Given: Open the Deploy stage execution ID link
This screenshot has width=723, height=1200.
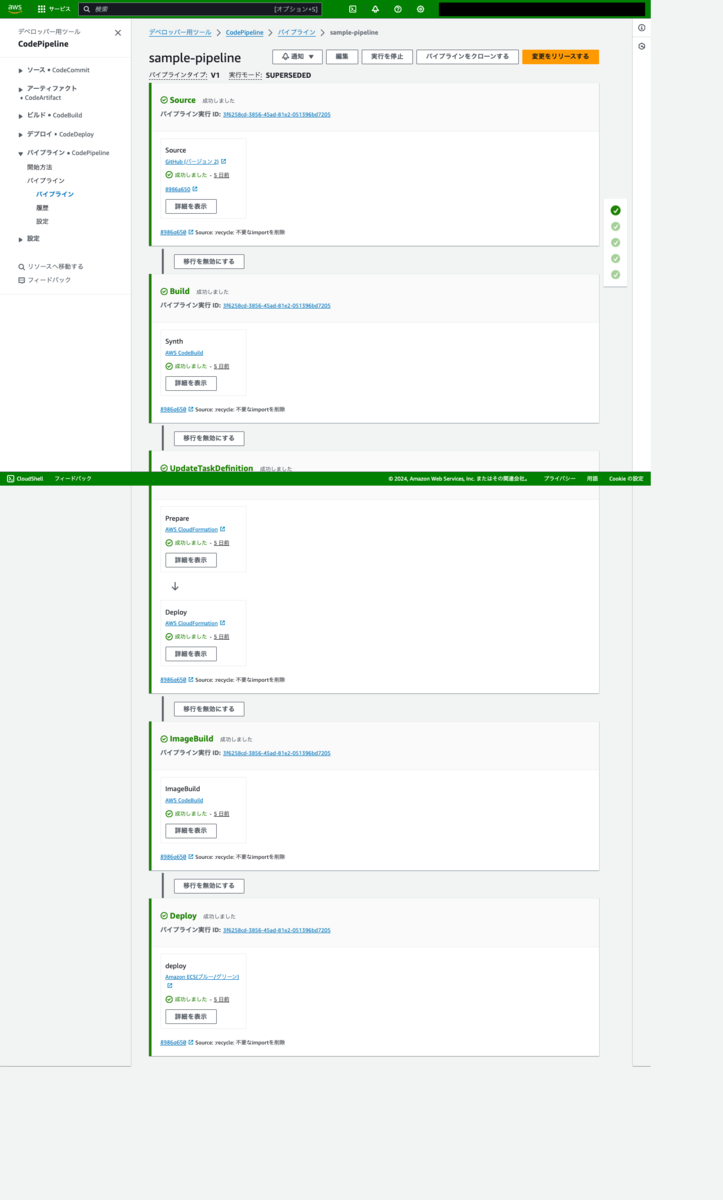Looking at the screenshot, I should (x=277, y=930).
